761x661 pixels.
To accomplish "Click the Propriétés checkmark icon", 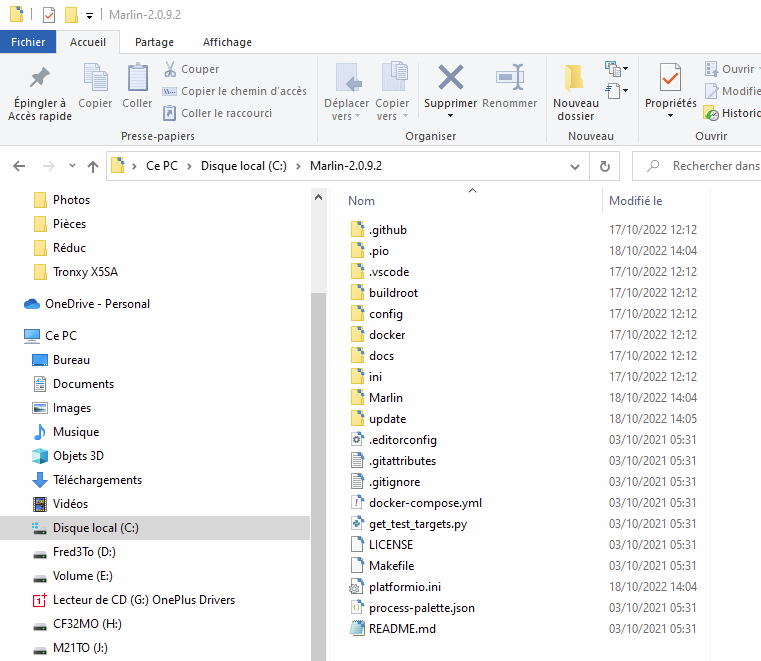I will 670,78.
